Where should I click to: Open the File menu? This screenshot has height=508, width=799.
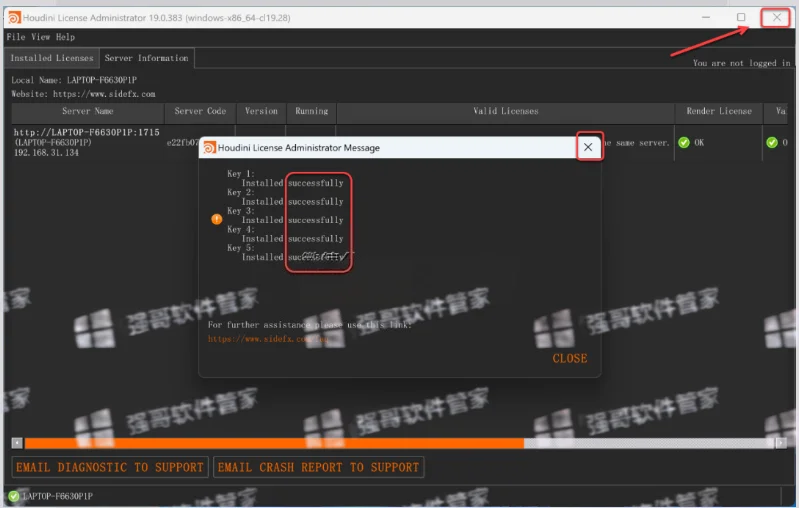16,37
